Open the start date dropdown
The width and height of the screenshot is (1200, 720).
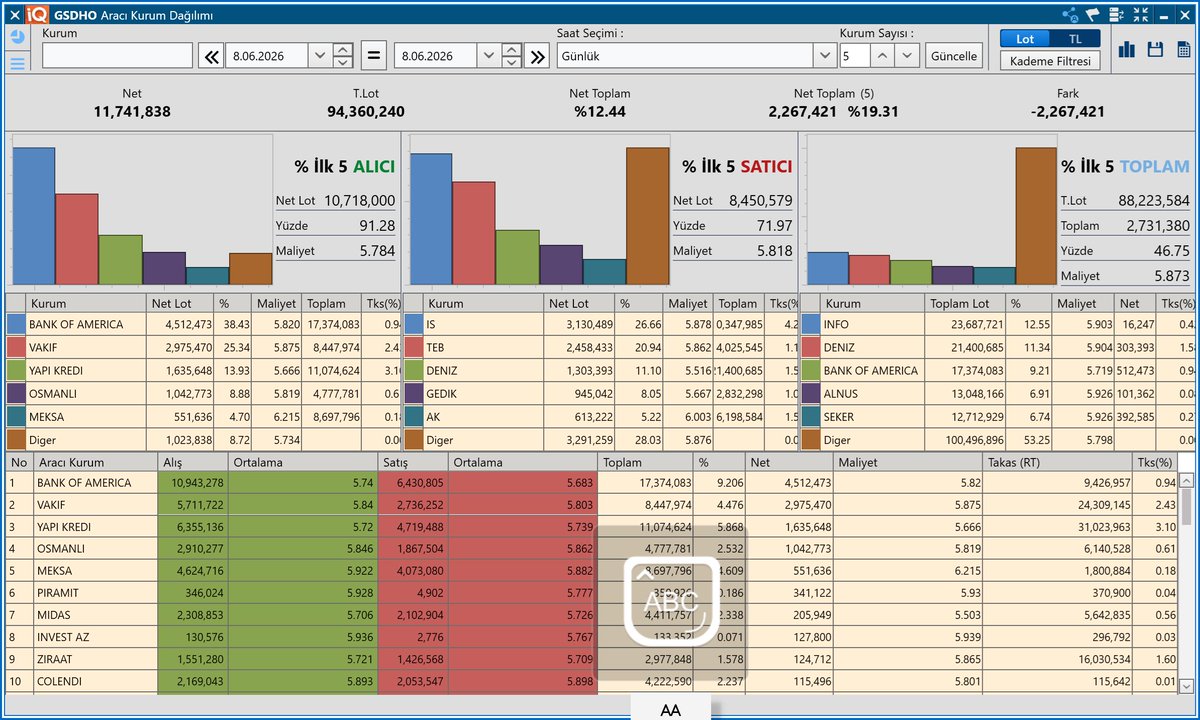[319, 56]
